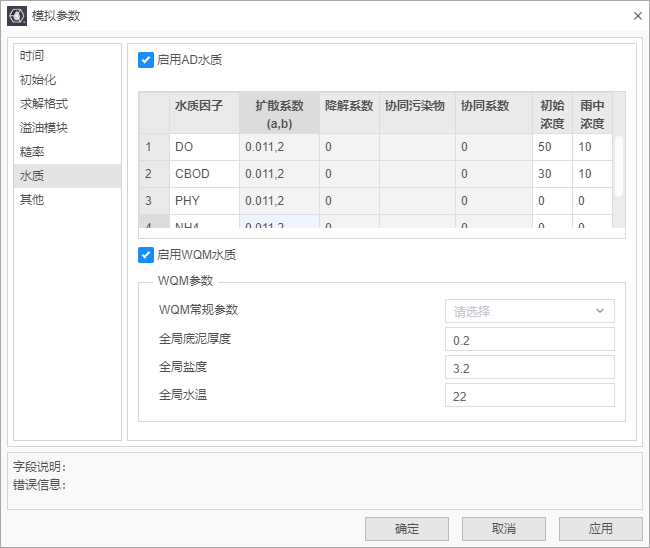Select the DO initial concentration cell
The width and height of the screenshot is (650, 548).
pos(552,147)
